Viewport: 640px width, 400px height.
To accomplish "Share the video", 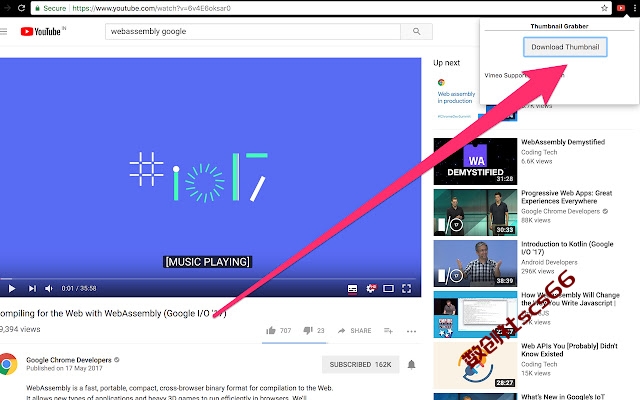I will pos(354,331).
